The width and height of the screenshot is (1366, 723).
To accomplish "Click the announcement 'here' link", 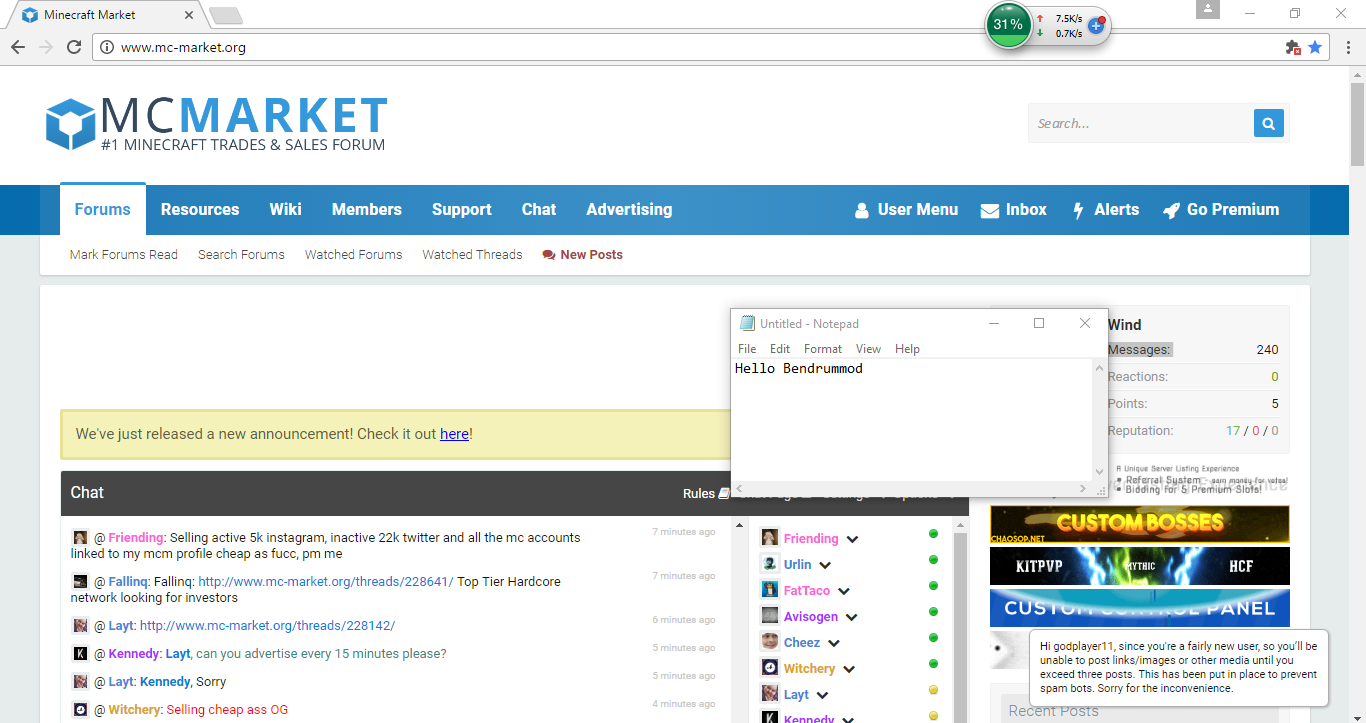I will coord(454,435).
